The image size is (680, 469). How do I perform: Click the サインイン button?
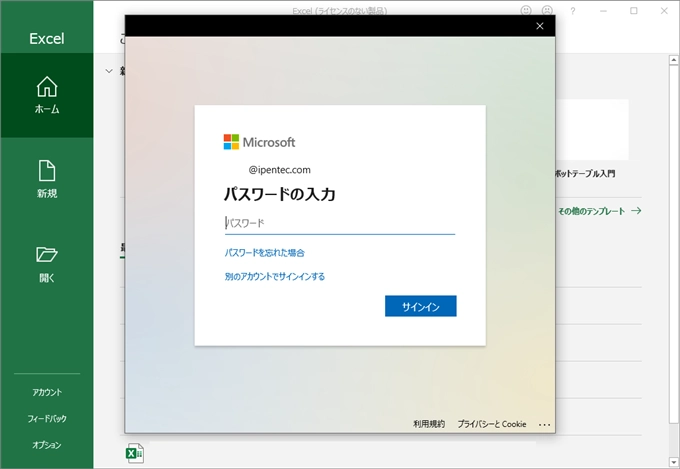pos(421,306)
